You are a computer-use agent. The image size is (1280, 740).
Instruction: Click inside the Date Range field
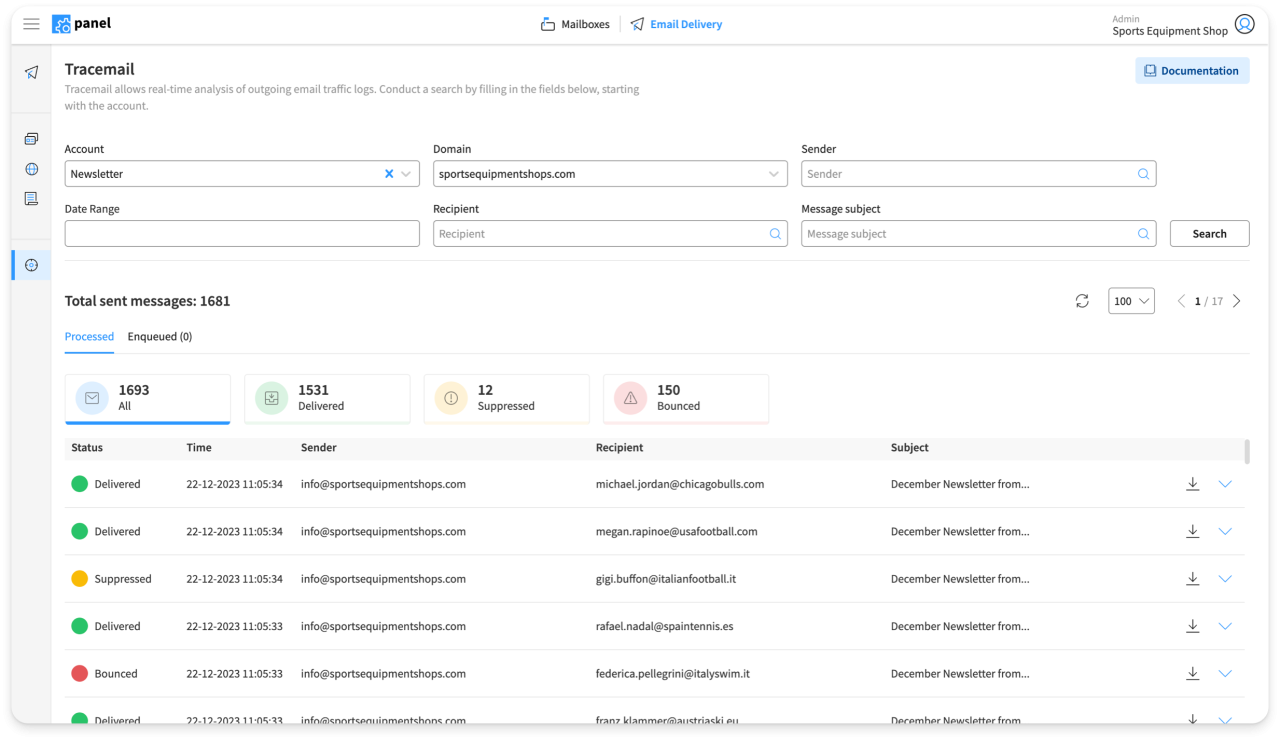pyautogui.click(x=241, y=233)
